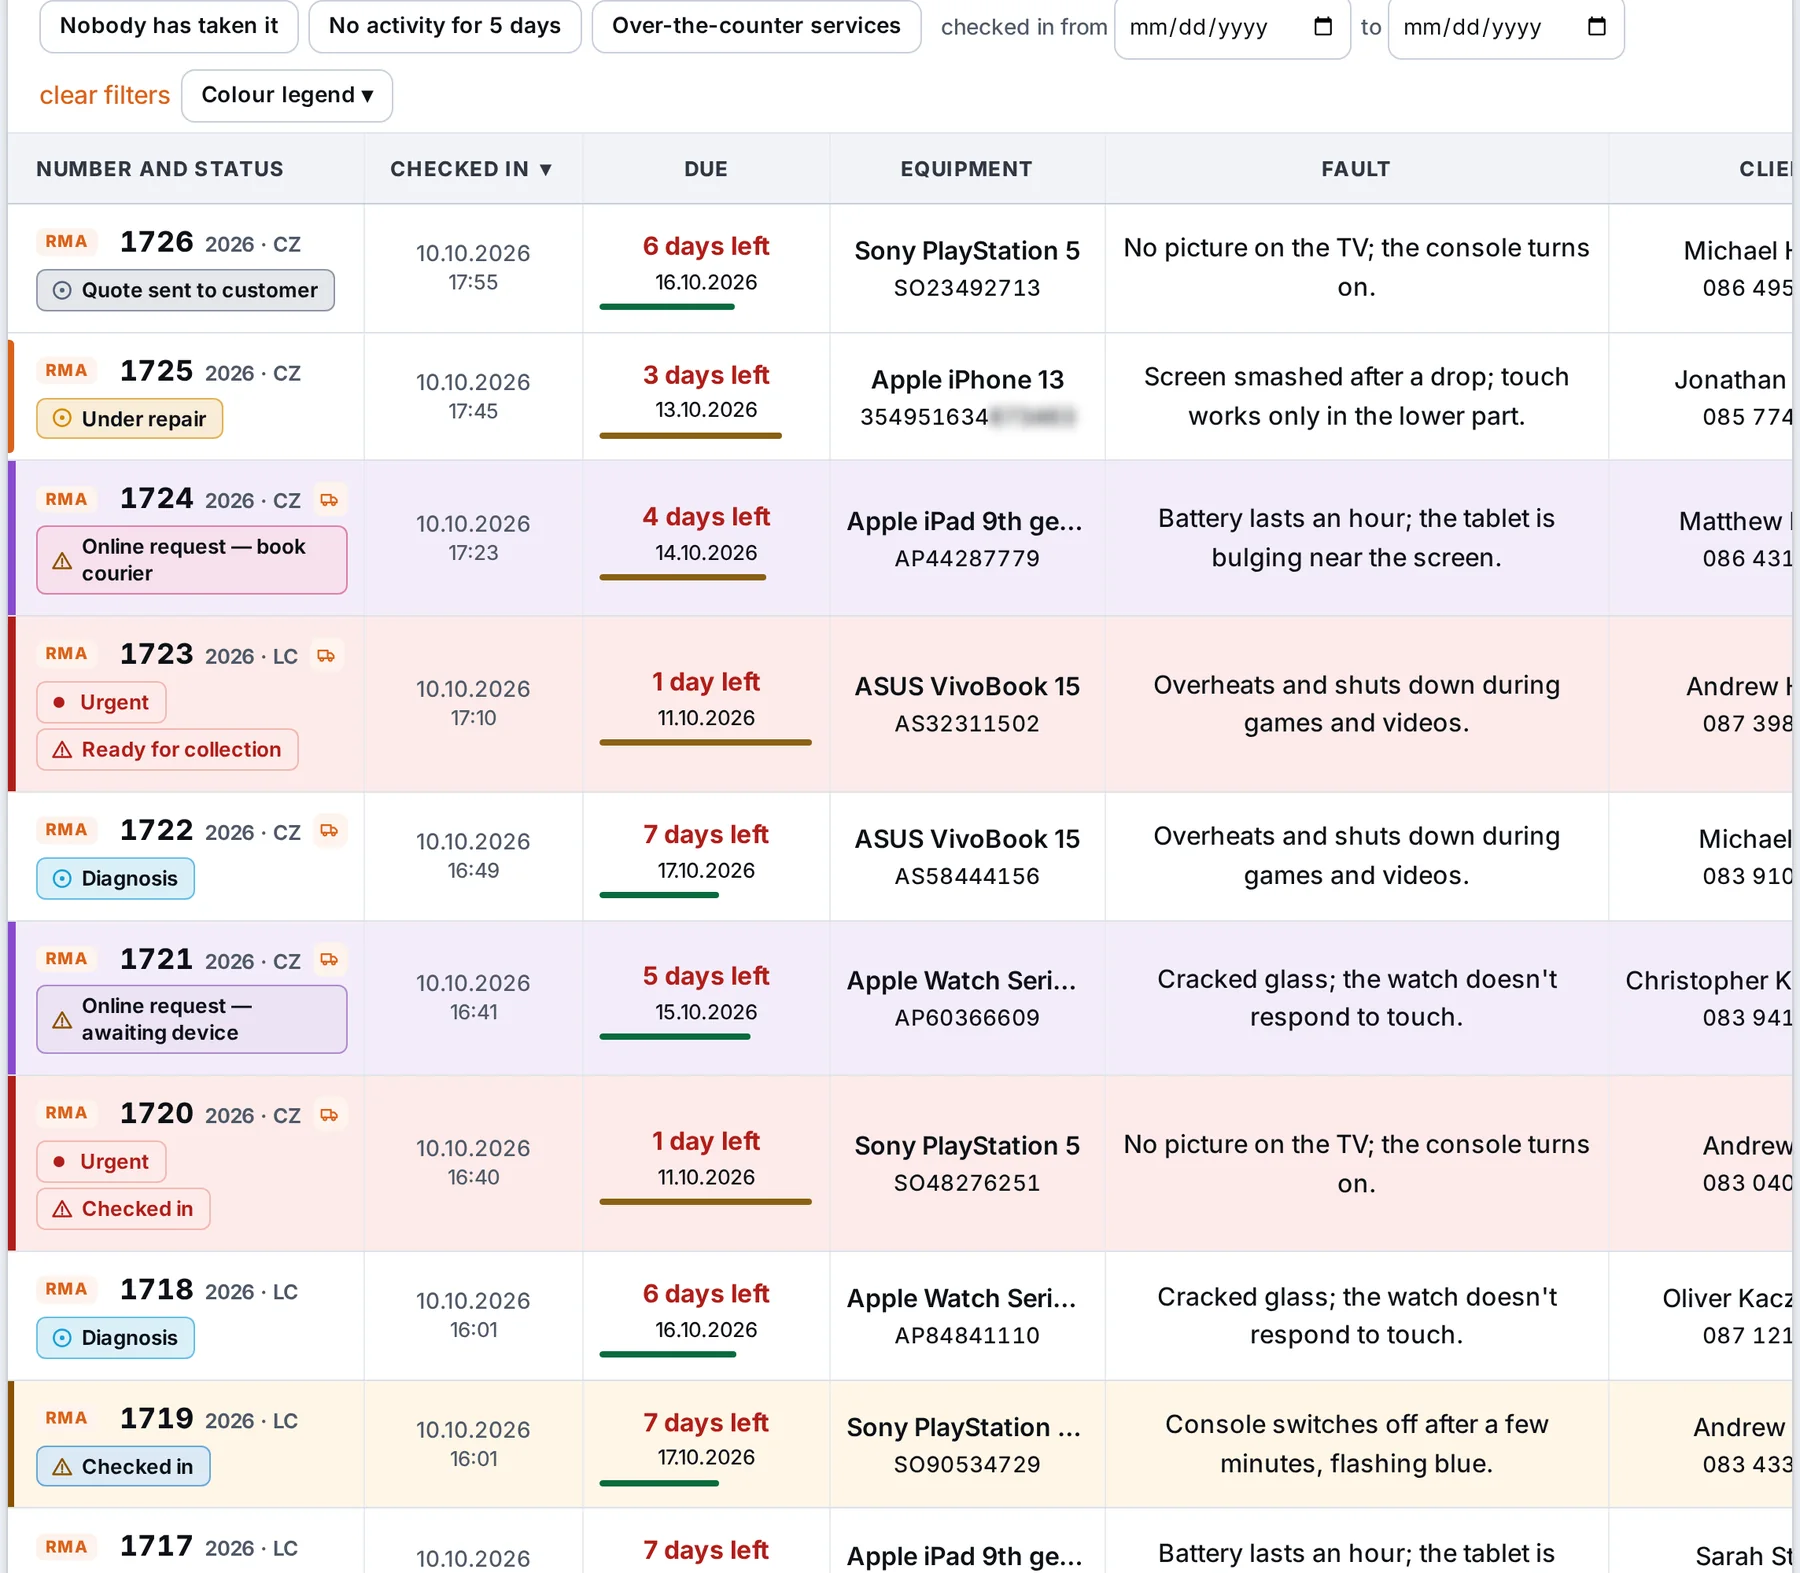The width and height of the screenshot is (1800, 1573).
Task: Click Diagnosis status icon on RMA 1722
Action: (x=62, y=879)
